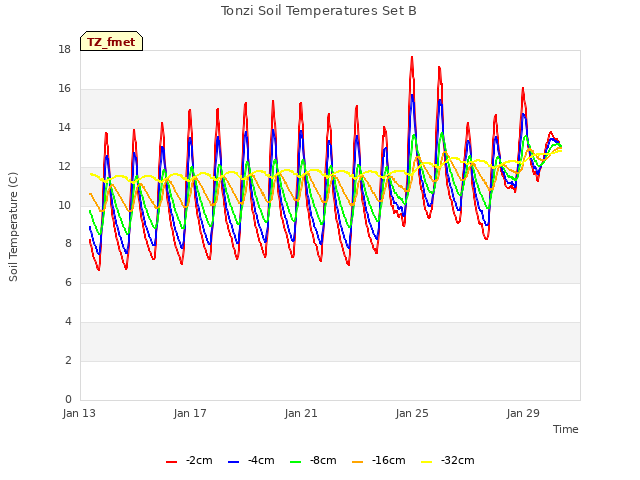
Task: Click the 12 y-axis tick label
Action: [x=64, y=167]
